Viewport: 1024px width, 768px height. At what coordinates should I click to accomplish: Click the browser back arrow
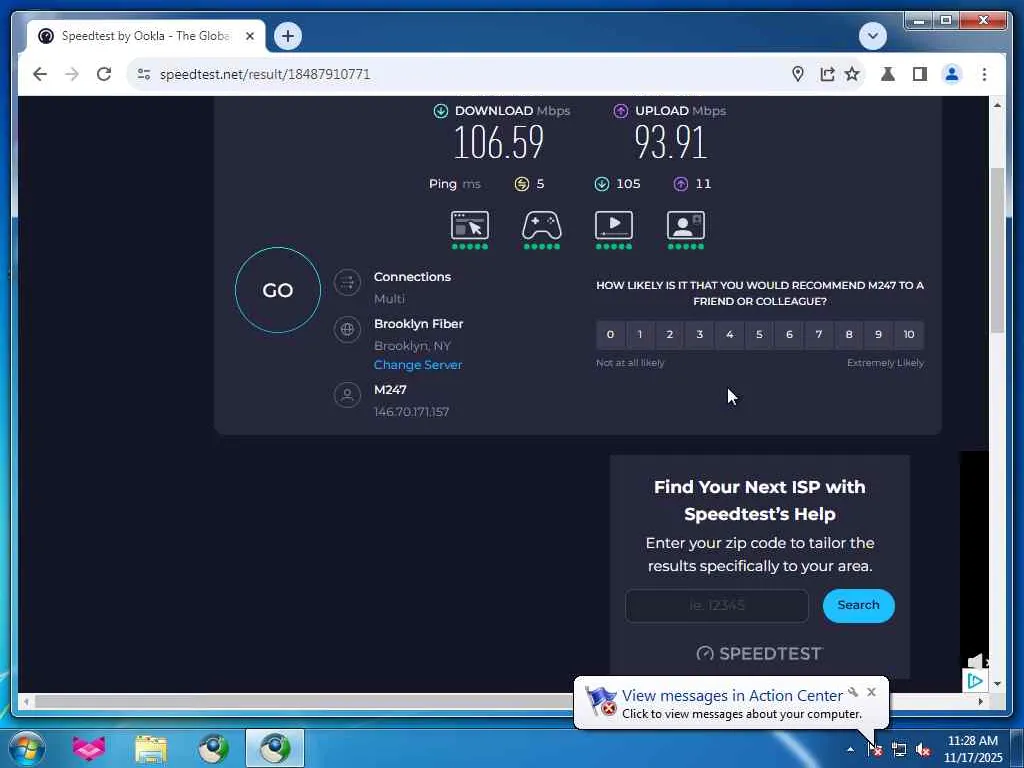point(40,74)
